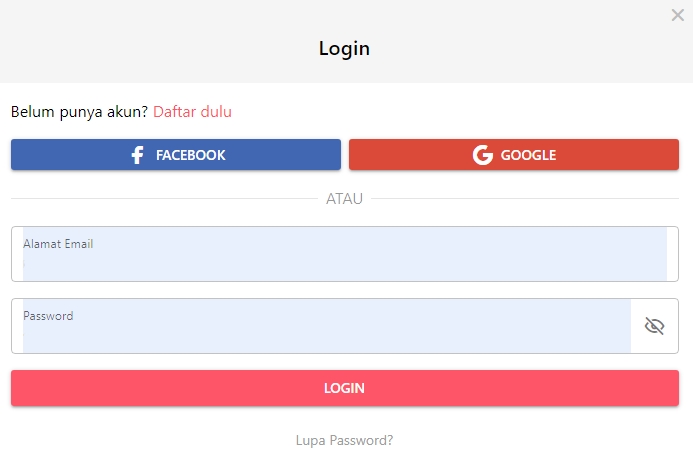Image resolution: width=693 pixels, height=467 pixels.
Task: Click the divider line right of ATAU
Action: pyautogui.click(x=525, y=199)
